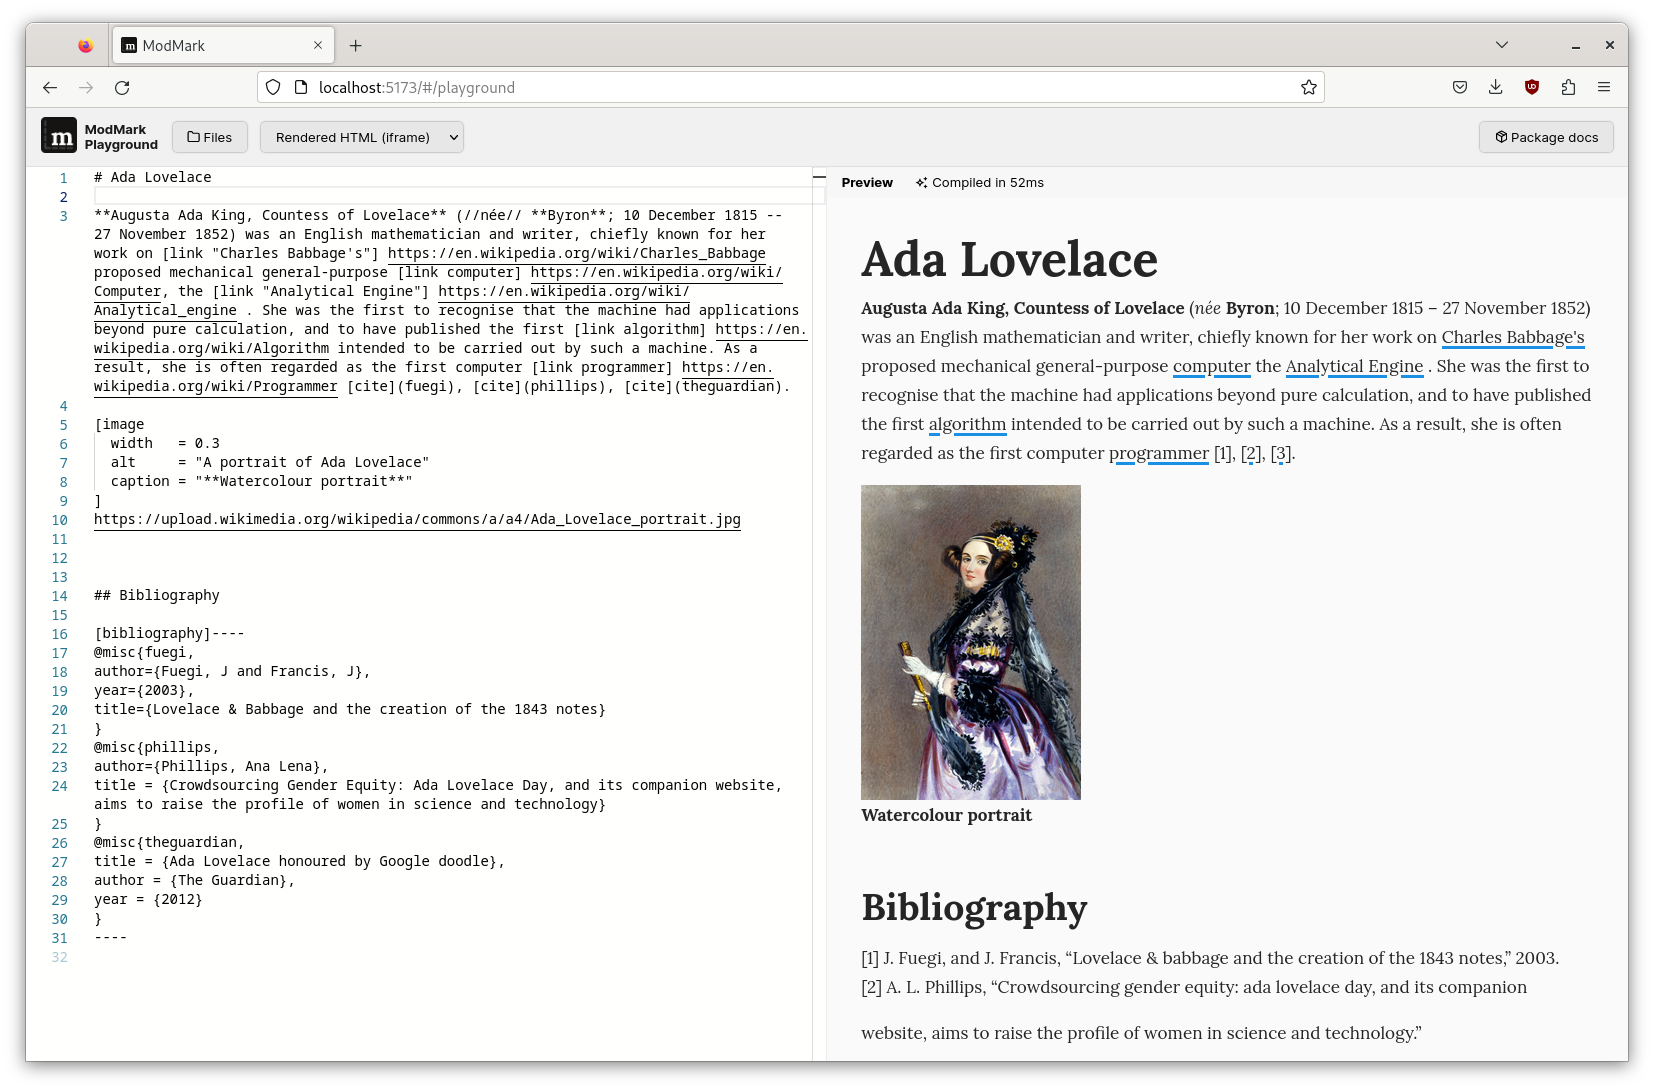Click the 'author={Fuegi, J and Francis, J},' line
Viewport: 1654px width, 1090px height.
point(232,671)
